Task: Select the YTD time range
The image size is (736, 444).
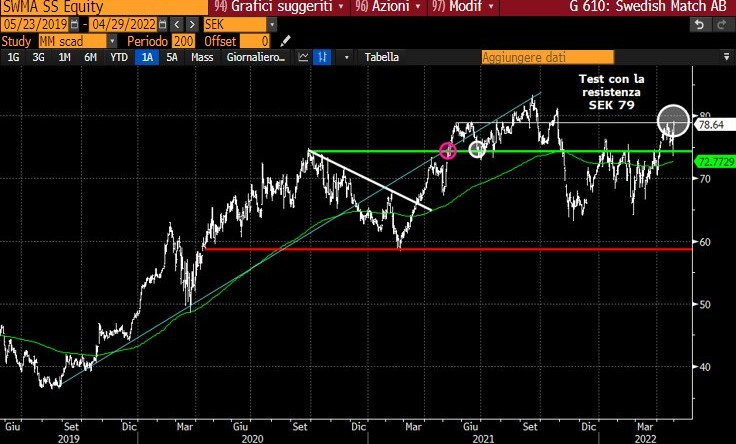Action: click(119, 57)
